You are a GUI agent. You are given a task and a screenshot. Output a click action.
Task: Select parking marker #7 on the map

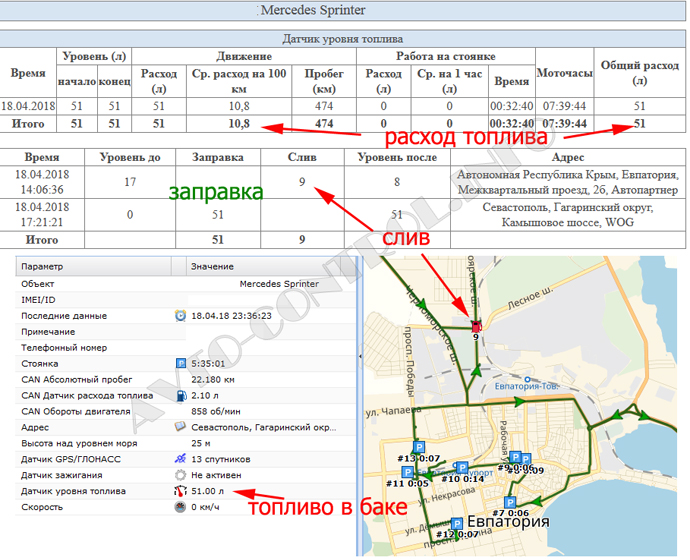[x=510, y=503]
